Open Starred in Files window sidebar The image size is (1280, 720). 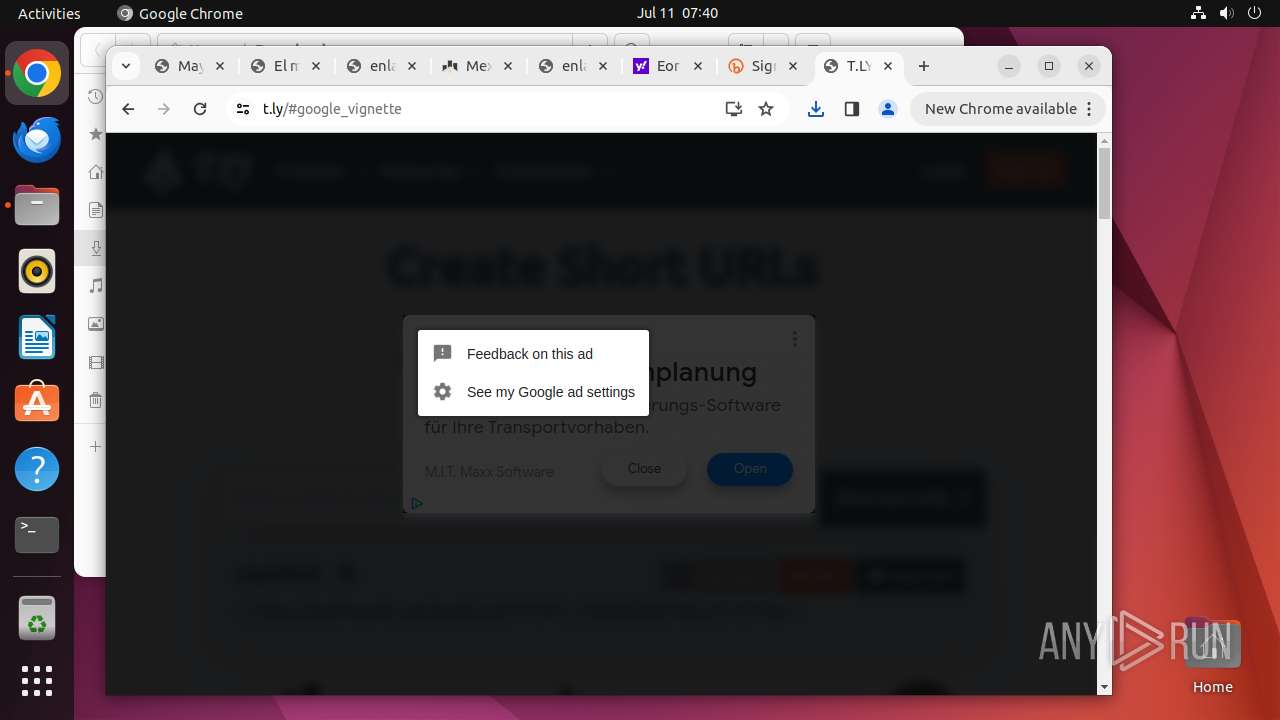pyautogui.click(x=95, y=134)
